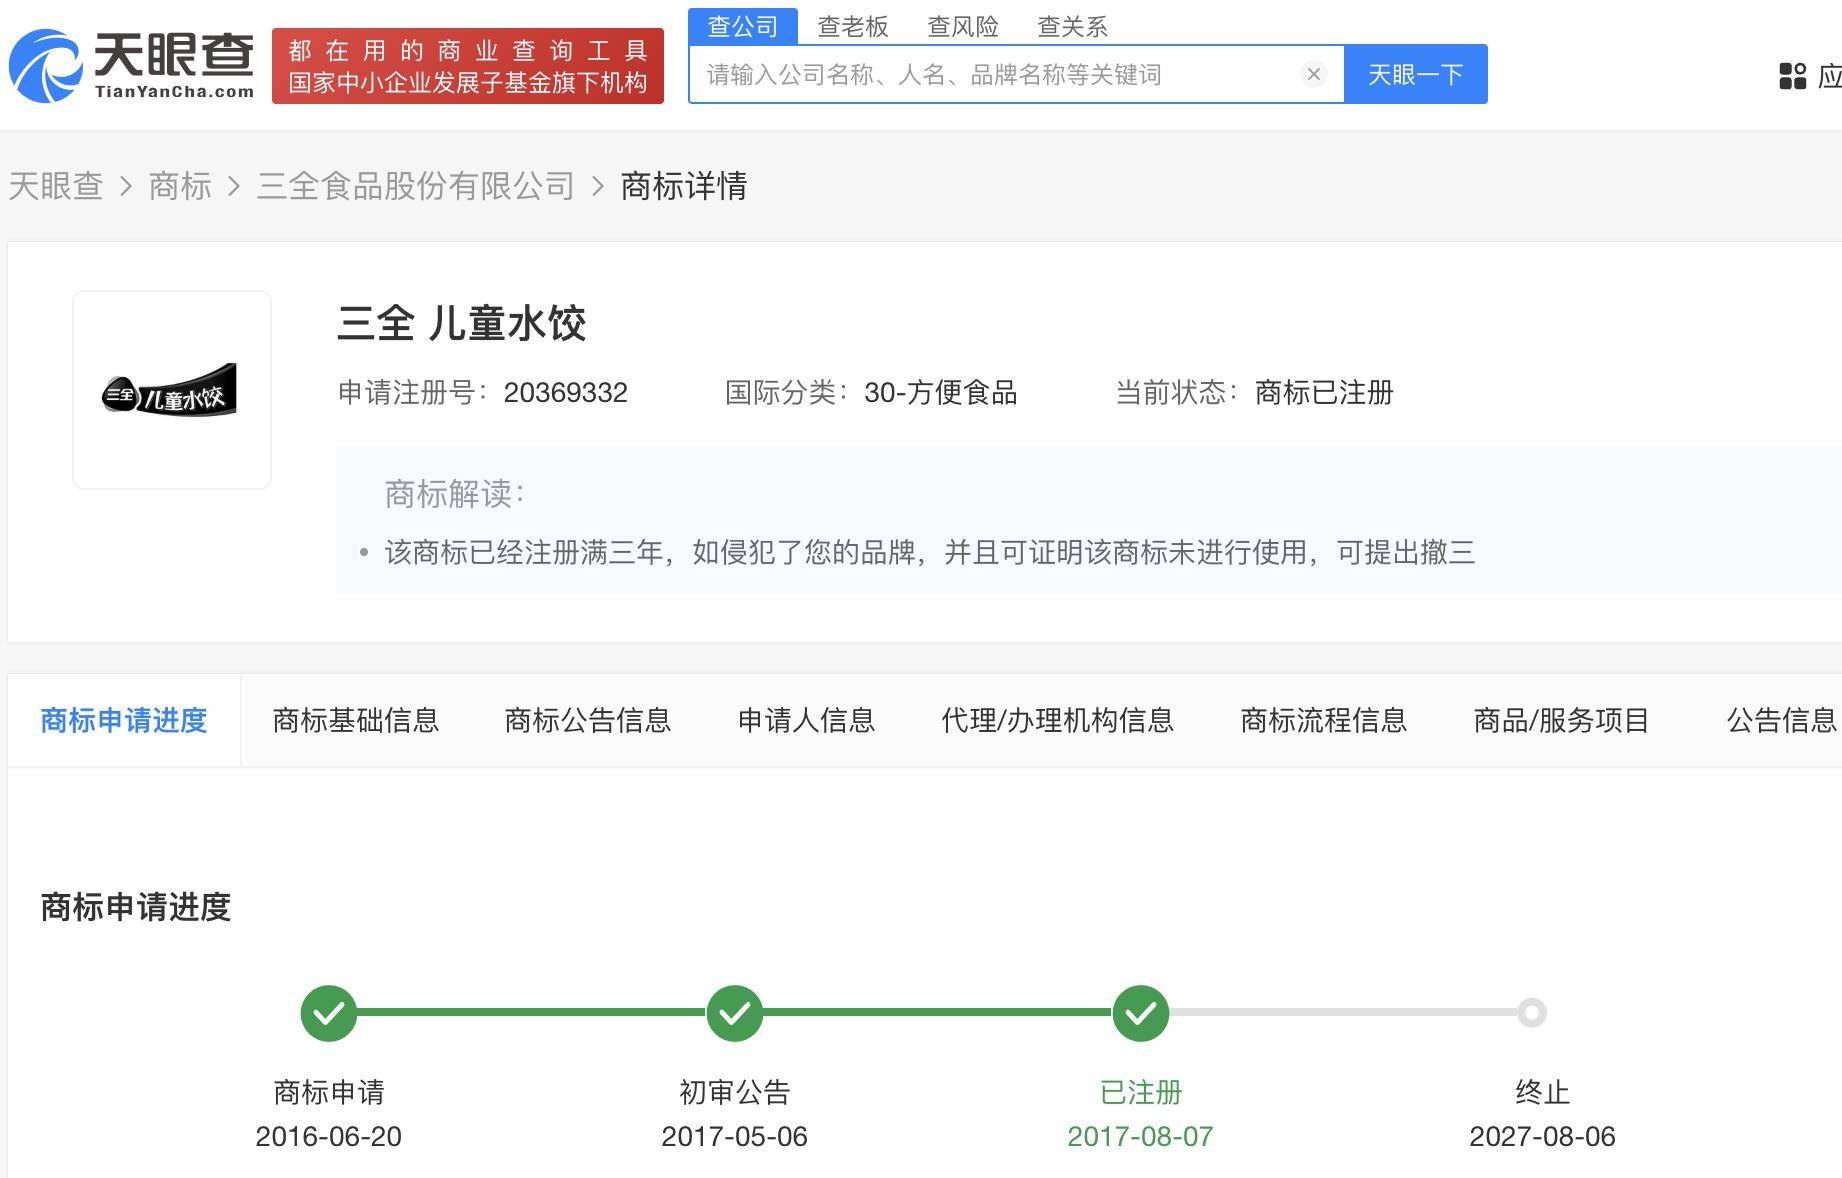Open the 商标流程信息 tab
Screen dimensions: 1842x1178
coord(1324,720)
